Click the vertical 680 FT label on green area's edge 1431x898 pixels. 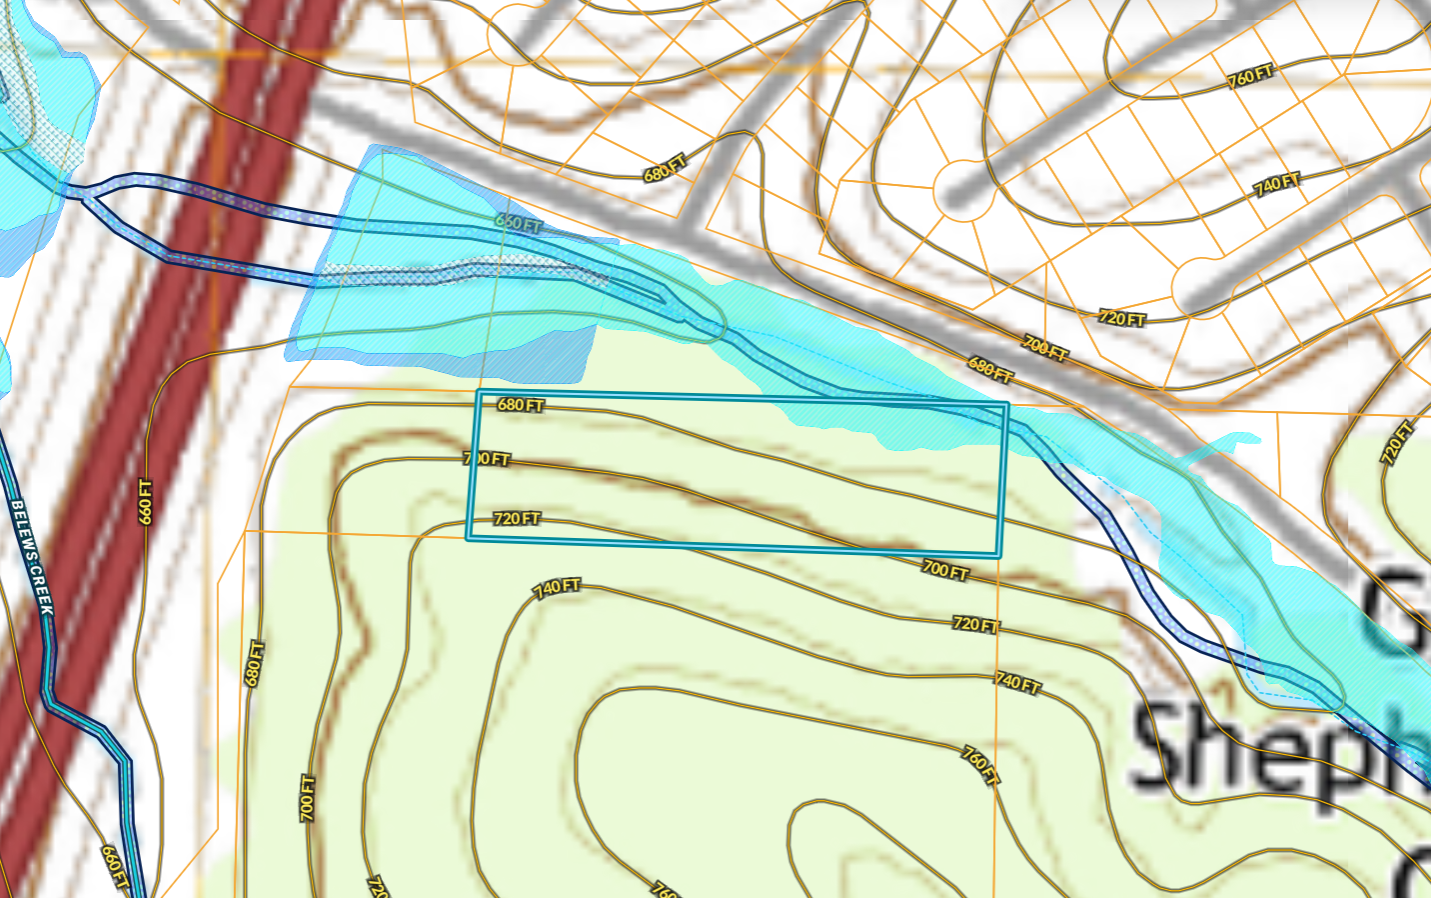pos(254,663)
